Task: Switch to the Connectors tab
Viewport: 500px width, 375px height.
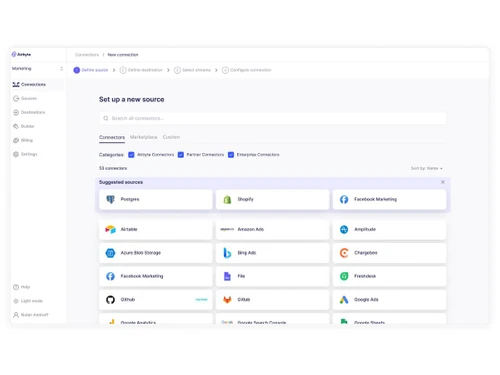Action: 112,137
